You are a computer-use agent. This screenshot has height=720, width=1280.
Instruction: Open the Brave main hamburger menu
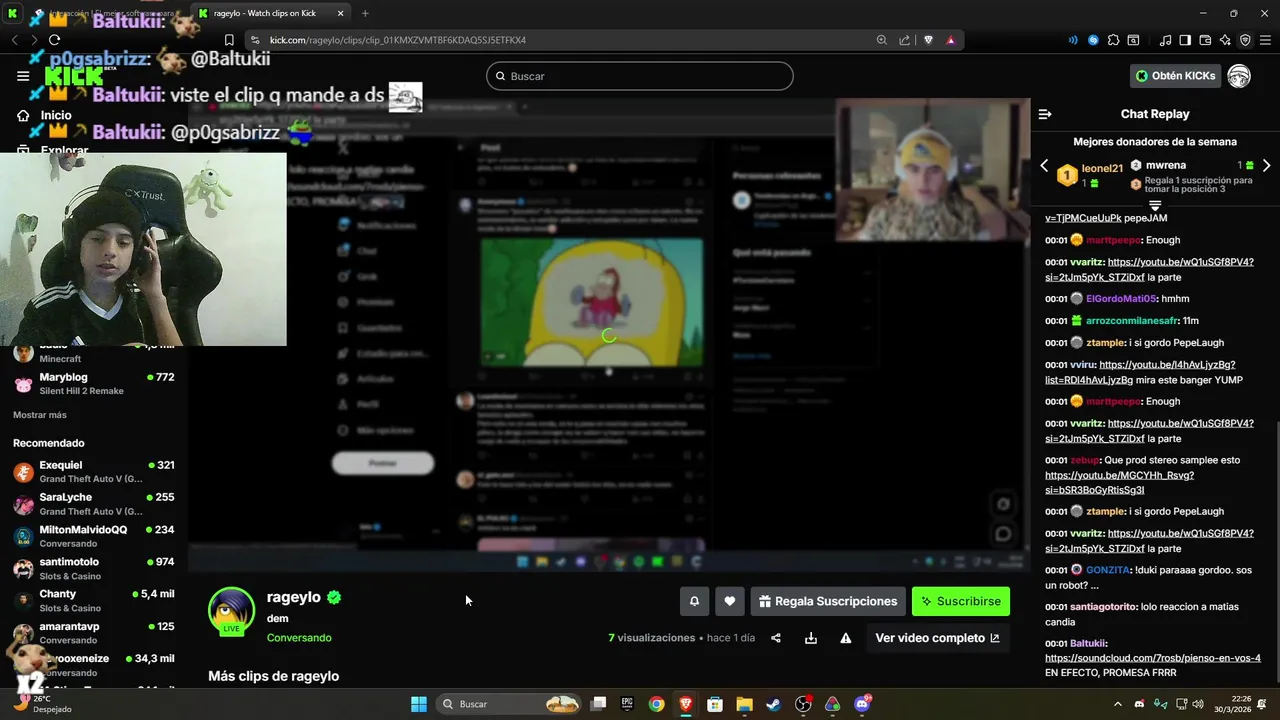[x=1265, y=40]
